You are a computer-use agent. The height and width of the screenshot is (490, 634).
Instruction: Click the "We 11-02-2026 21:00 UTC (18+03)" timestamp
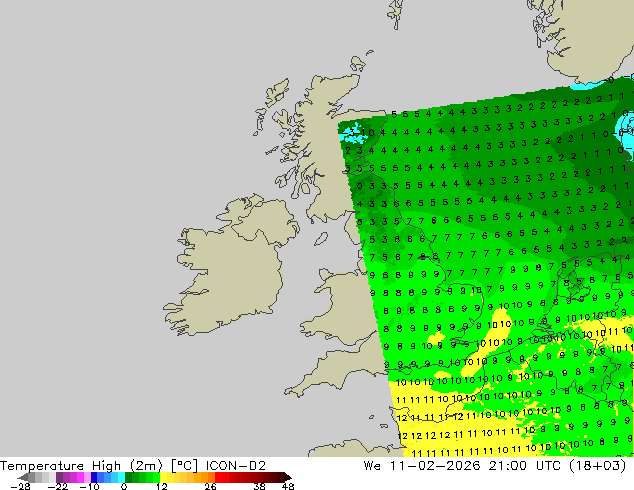[x=495, y=466]
